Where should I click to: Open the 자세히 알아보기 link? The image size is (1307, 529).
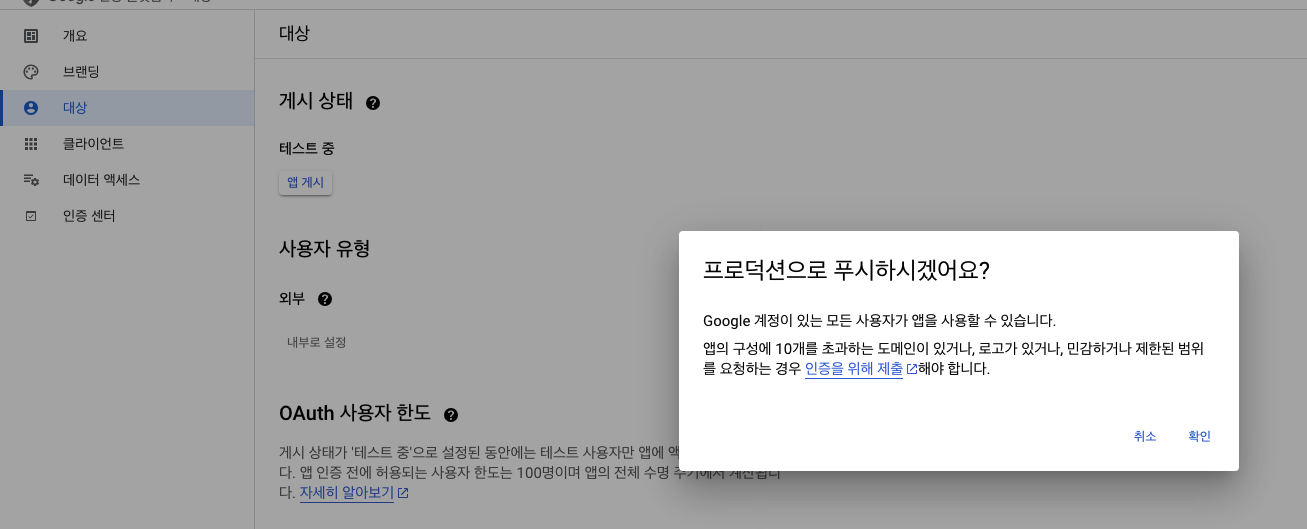click(x=346, y=493)
